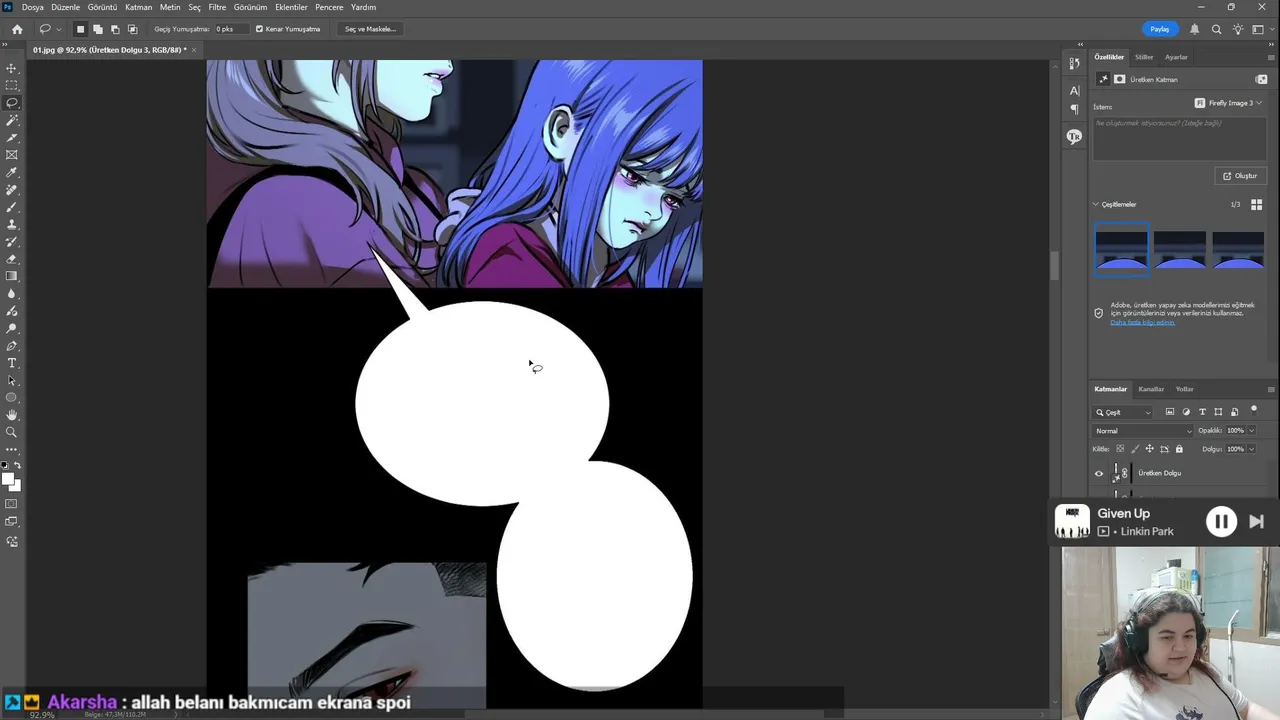Open the Opaklık slider dropdown arrow
This screenshot has height=720, width=1280.
click(x=1252, y=431)
